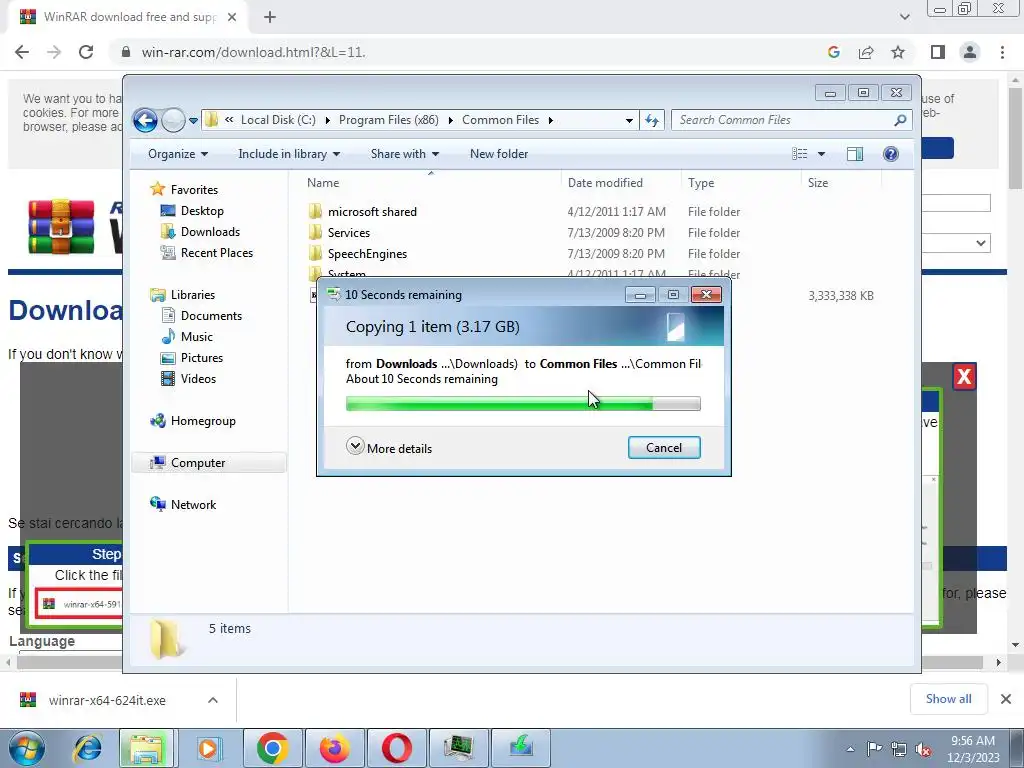Image resolution: width=1024 pixels, height=768 pixels.
Task: Select Downloads in navigation pane
Action: click(210, 232)
